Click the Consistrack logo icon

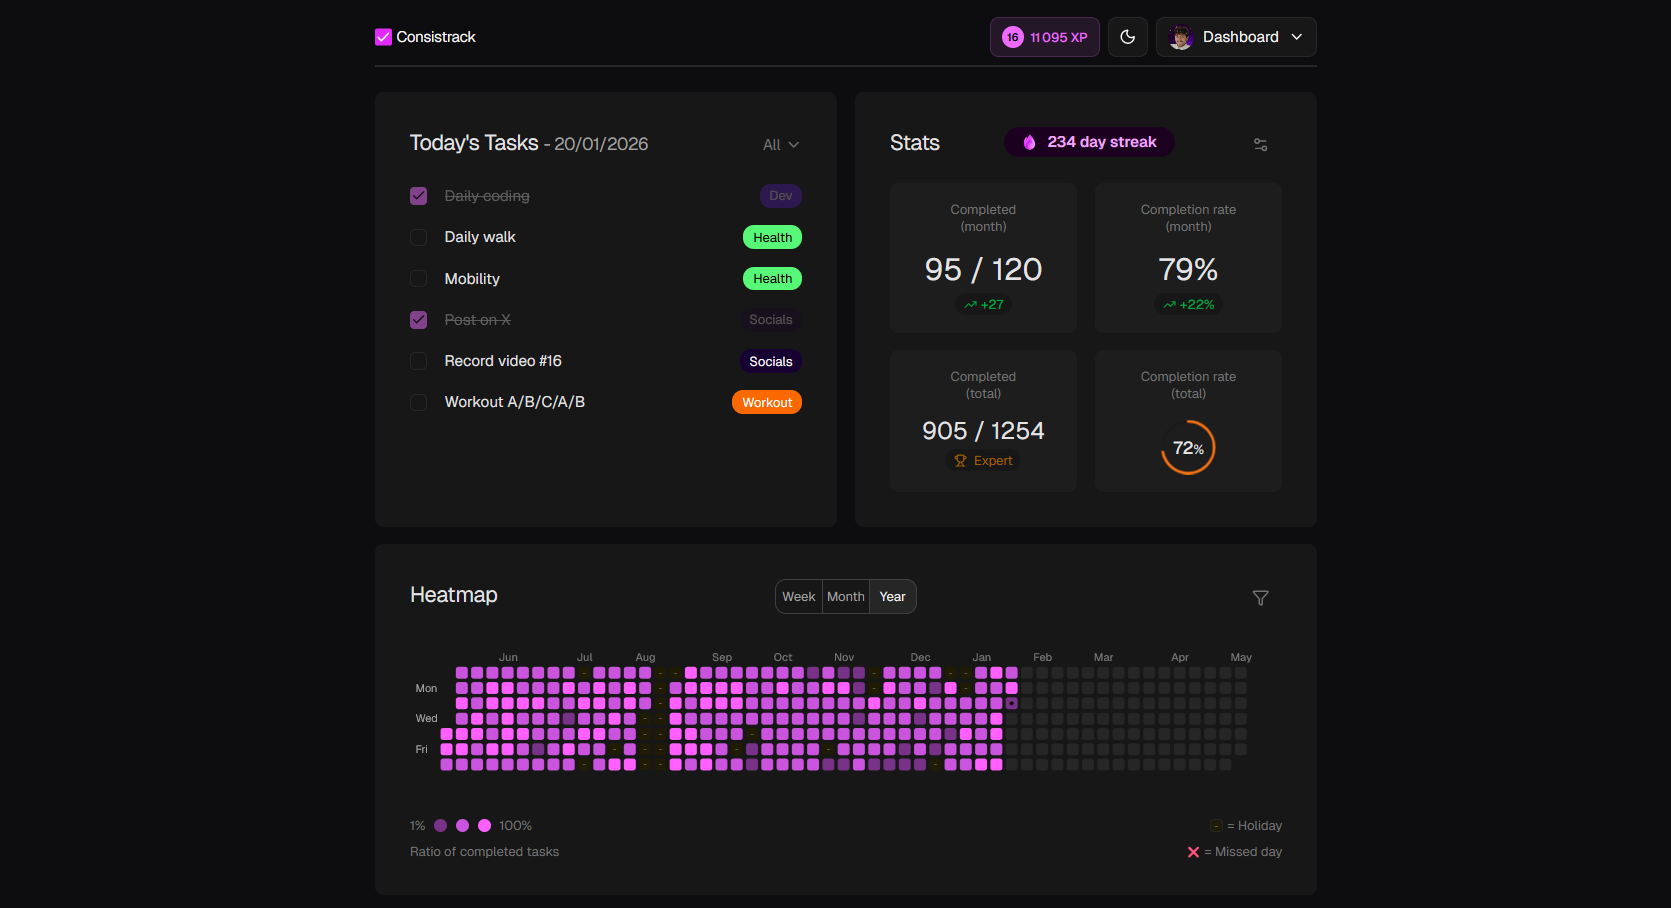pyautogui.click(x=383, y=37)
